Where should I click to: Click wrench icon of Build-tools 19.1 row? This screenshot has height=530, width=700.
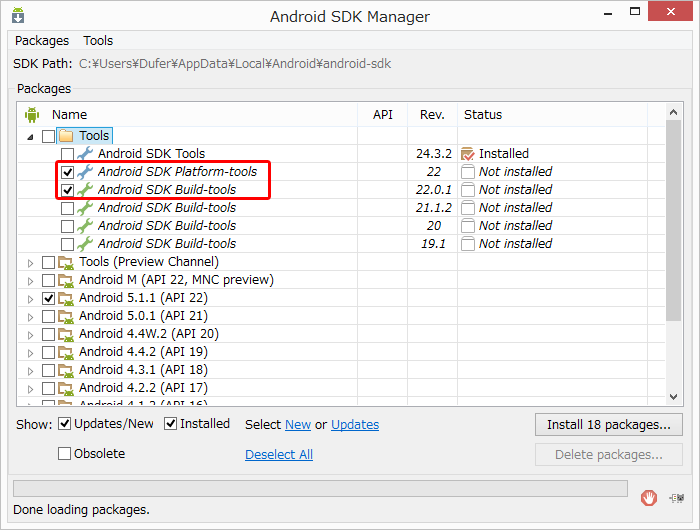[85, 244]
